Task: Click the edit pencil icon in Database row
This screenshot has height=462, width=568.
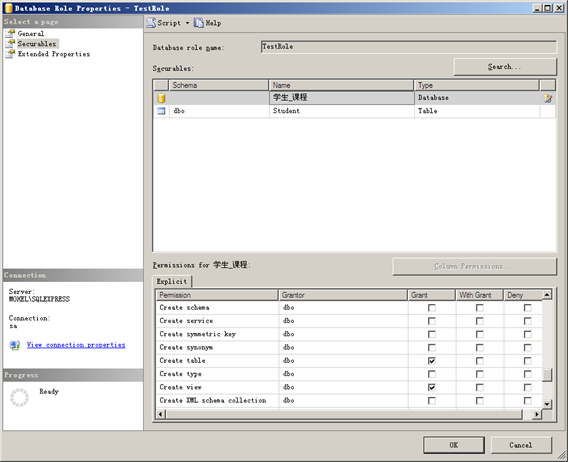Action: tap(548, 98)
